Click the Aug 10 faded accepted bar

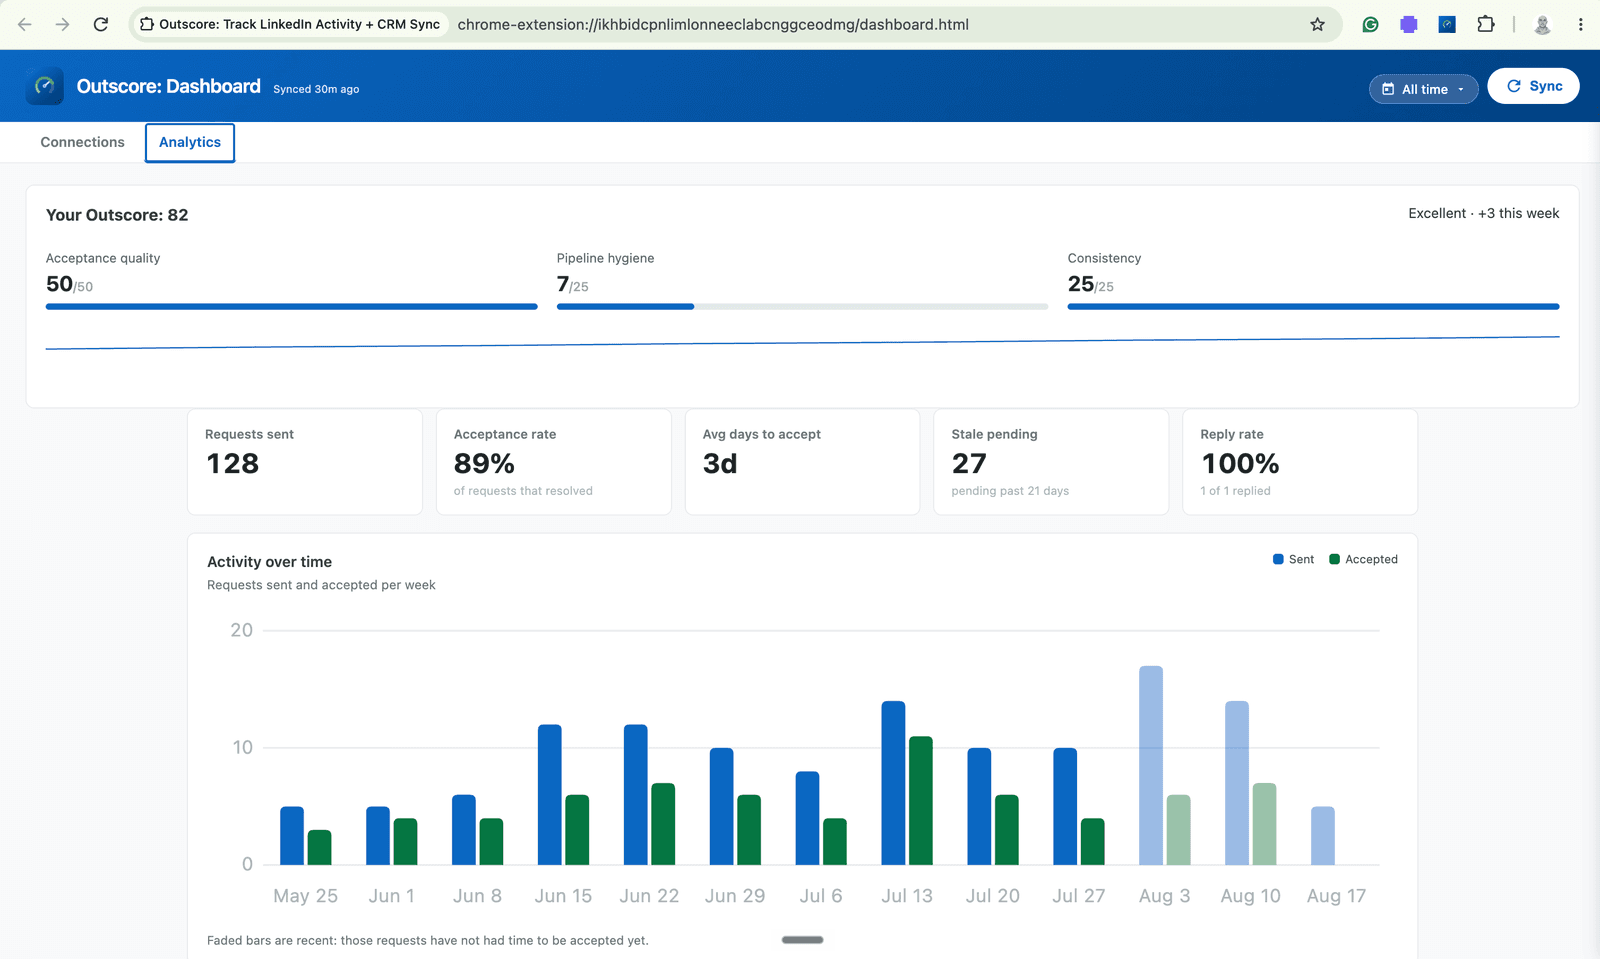click(x=1265, y=824)
